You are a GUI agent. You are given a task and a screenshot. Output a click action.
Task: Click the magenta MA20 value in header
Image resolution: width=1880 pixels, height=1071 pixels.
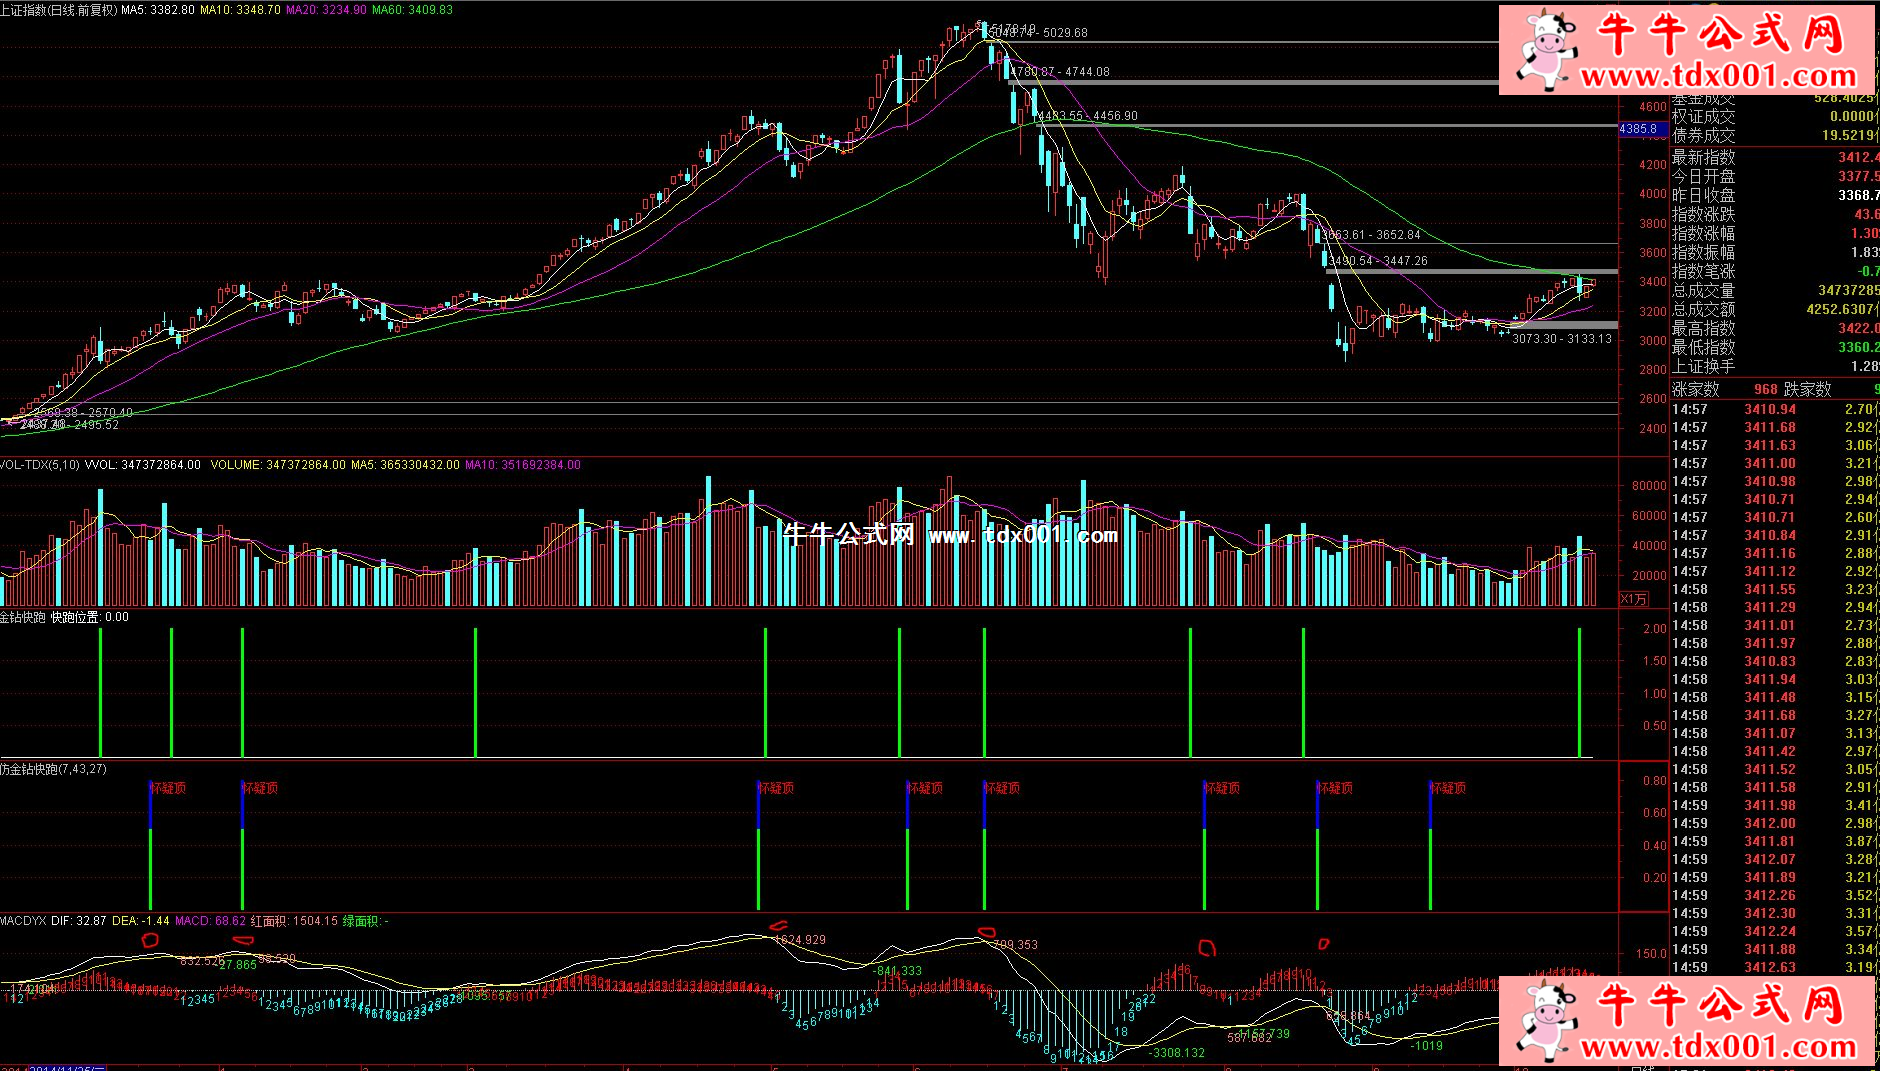click(x=326, y=10)
